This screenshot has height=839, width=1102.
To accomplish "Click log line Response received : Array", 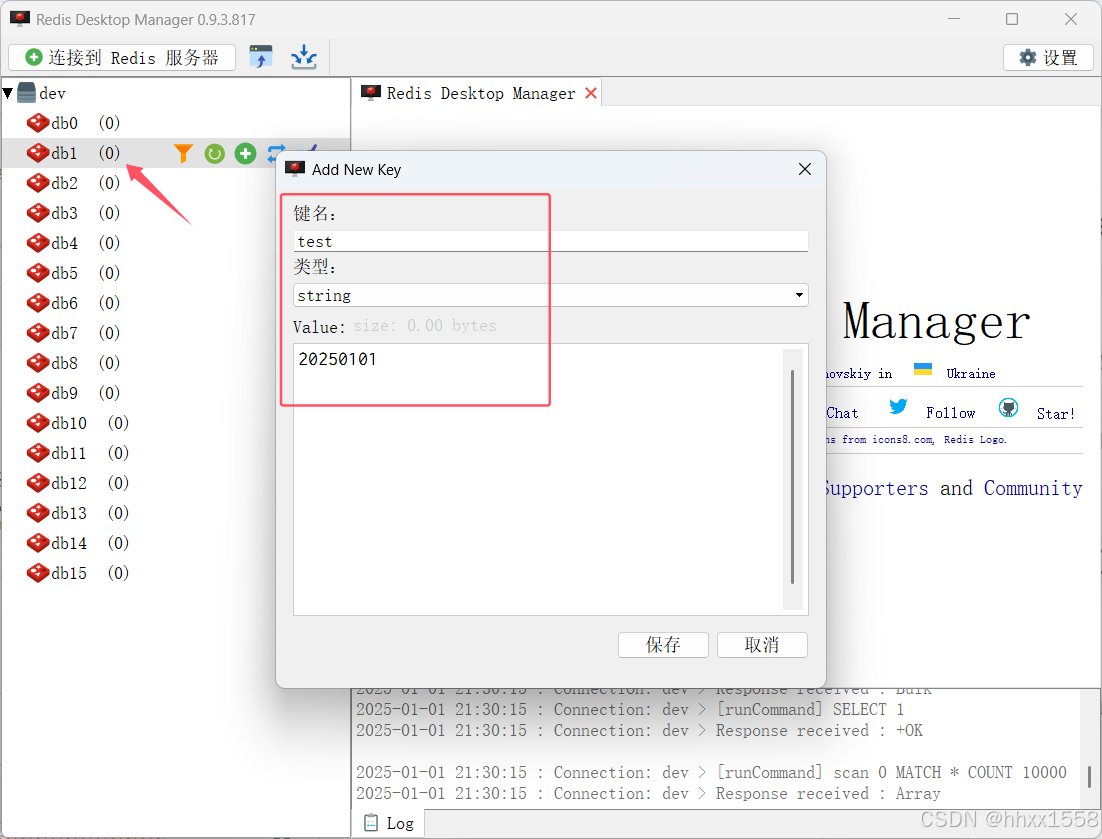I will [x=648, y=793].
